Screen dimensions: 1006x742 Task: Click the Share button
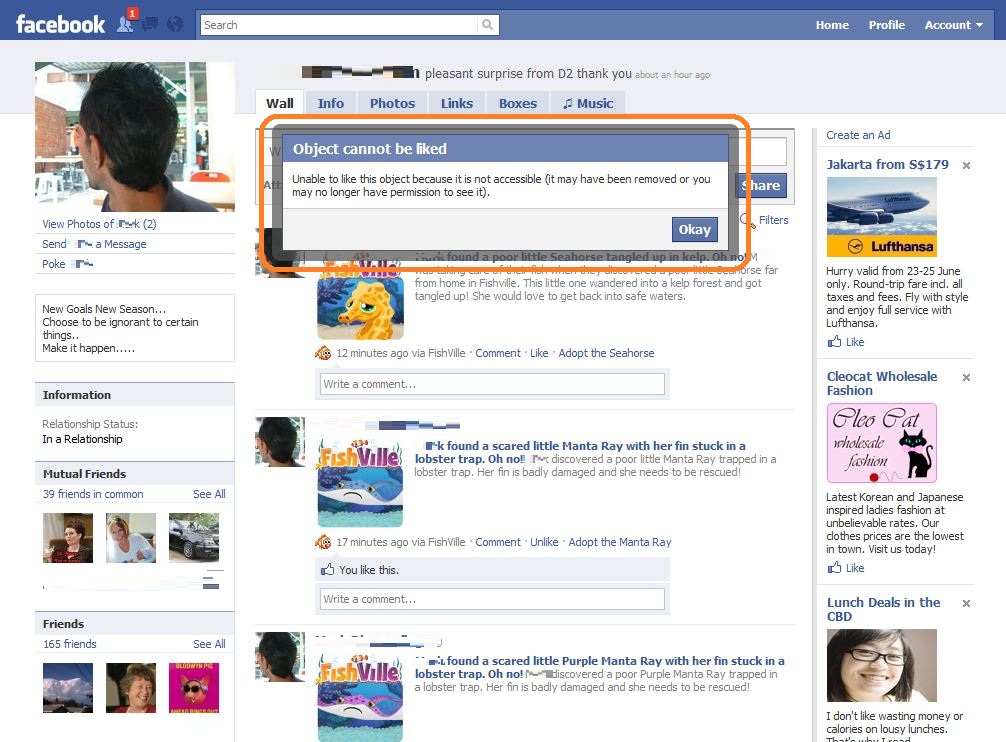(761, 185)
